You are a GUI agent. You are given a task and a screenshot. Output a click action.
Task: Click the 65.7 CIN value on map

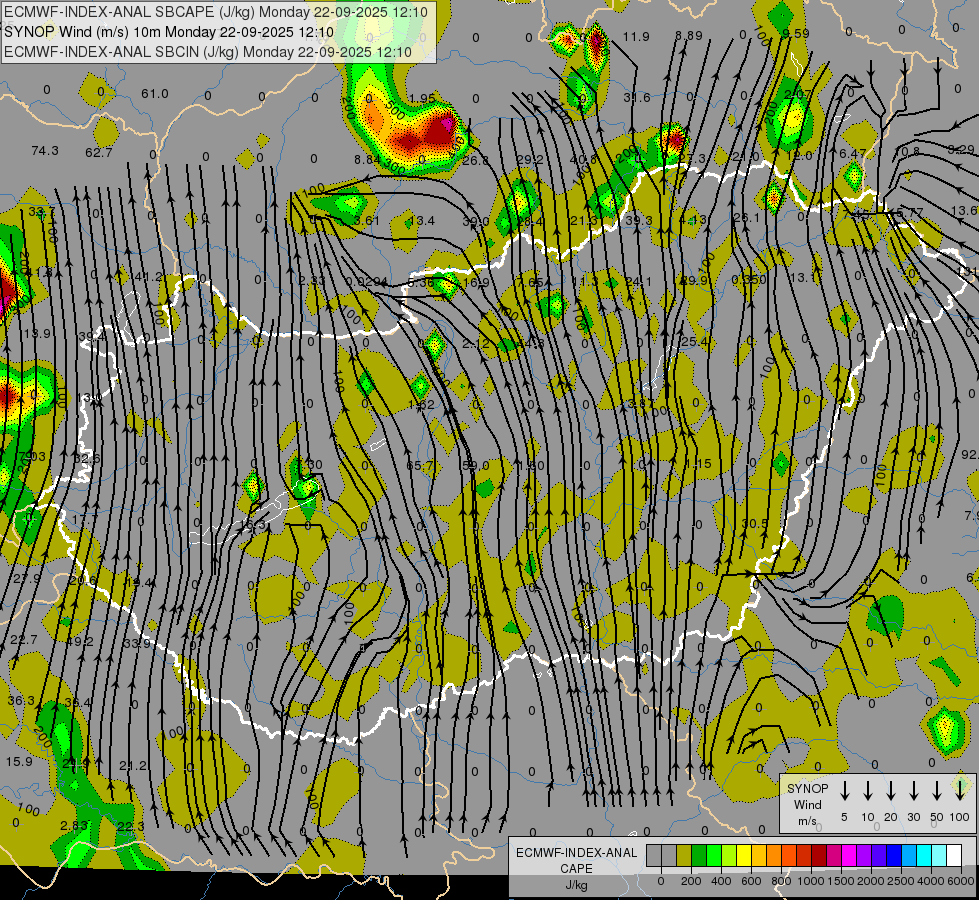pyautogui.click(x=420, y=465)
